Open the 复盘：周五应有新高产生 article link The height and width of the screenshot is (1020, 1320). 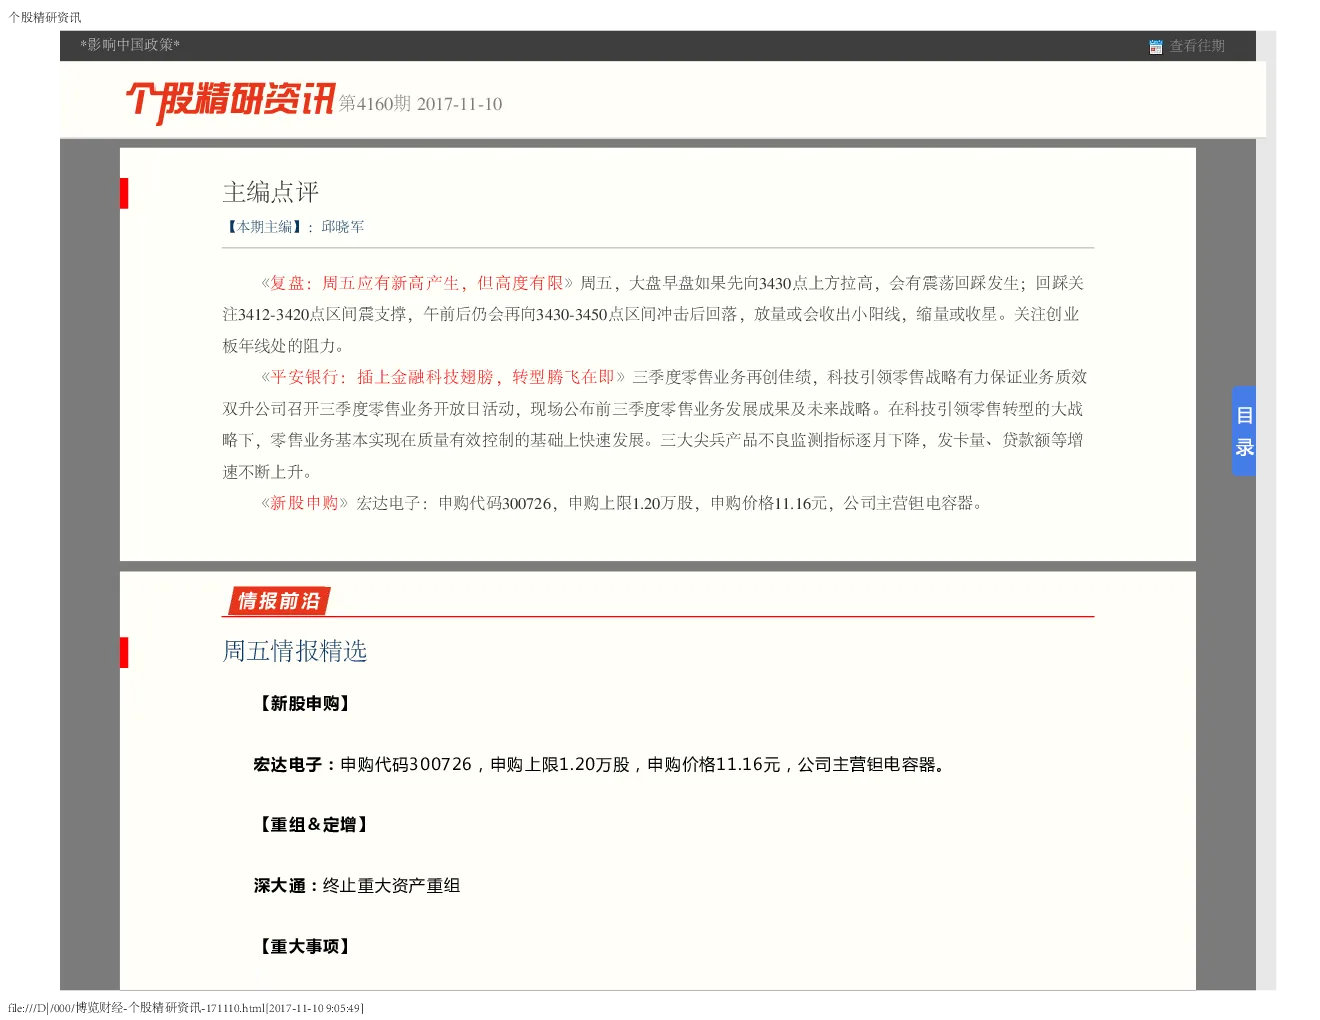coord(417,283)
